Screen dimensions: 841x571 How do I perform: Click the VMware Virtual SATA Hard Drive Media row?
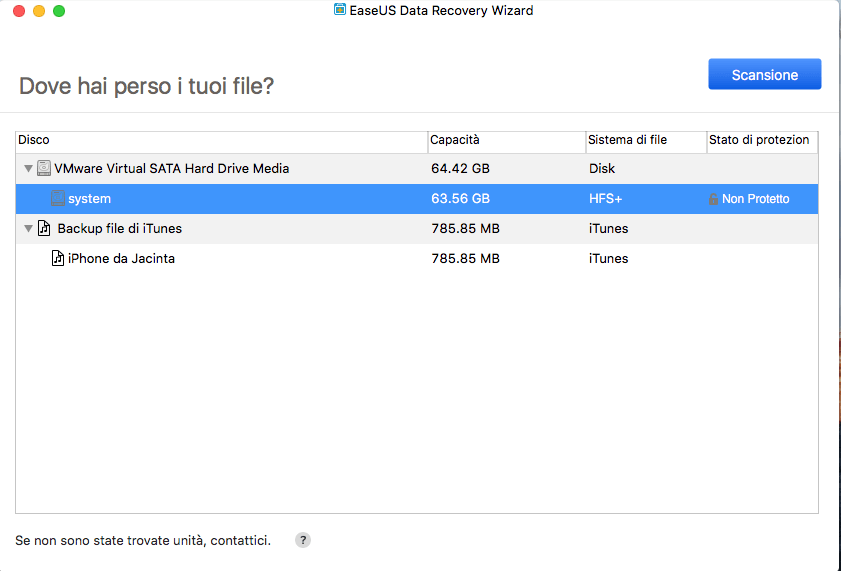[417, 168]
